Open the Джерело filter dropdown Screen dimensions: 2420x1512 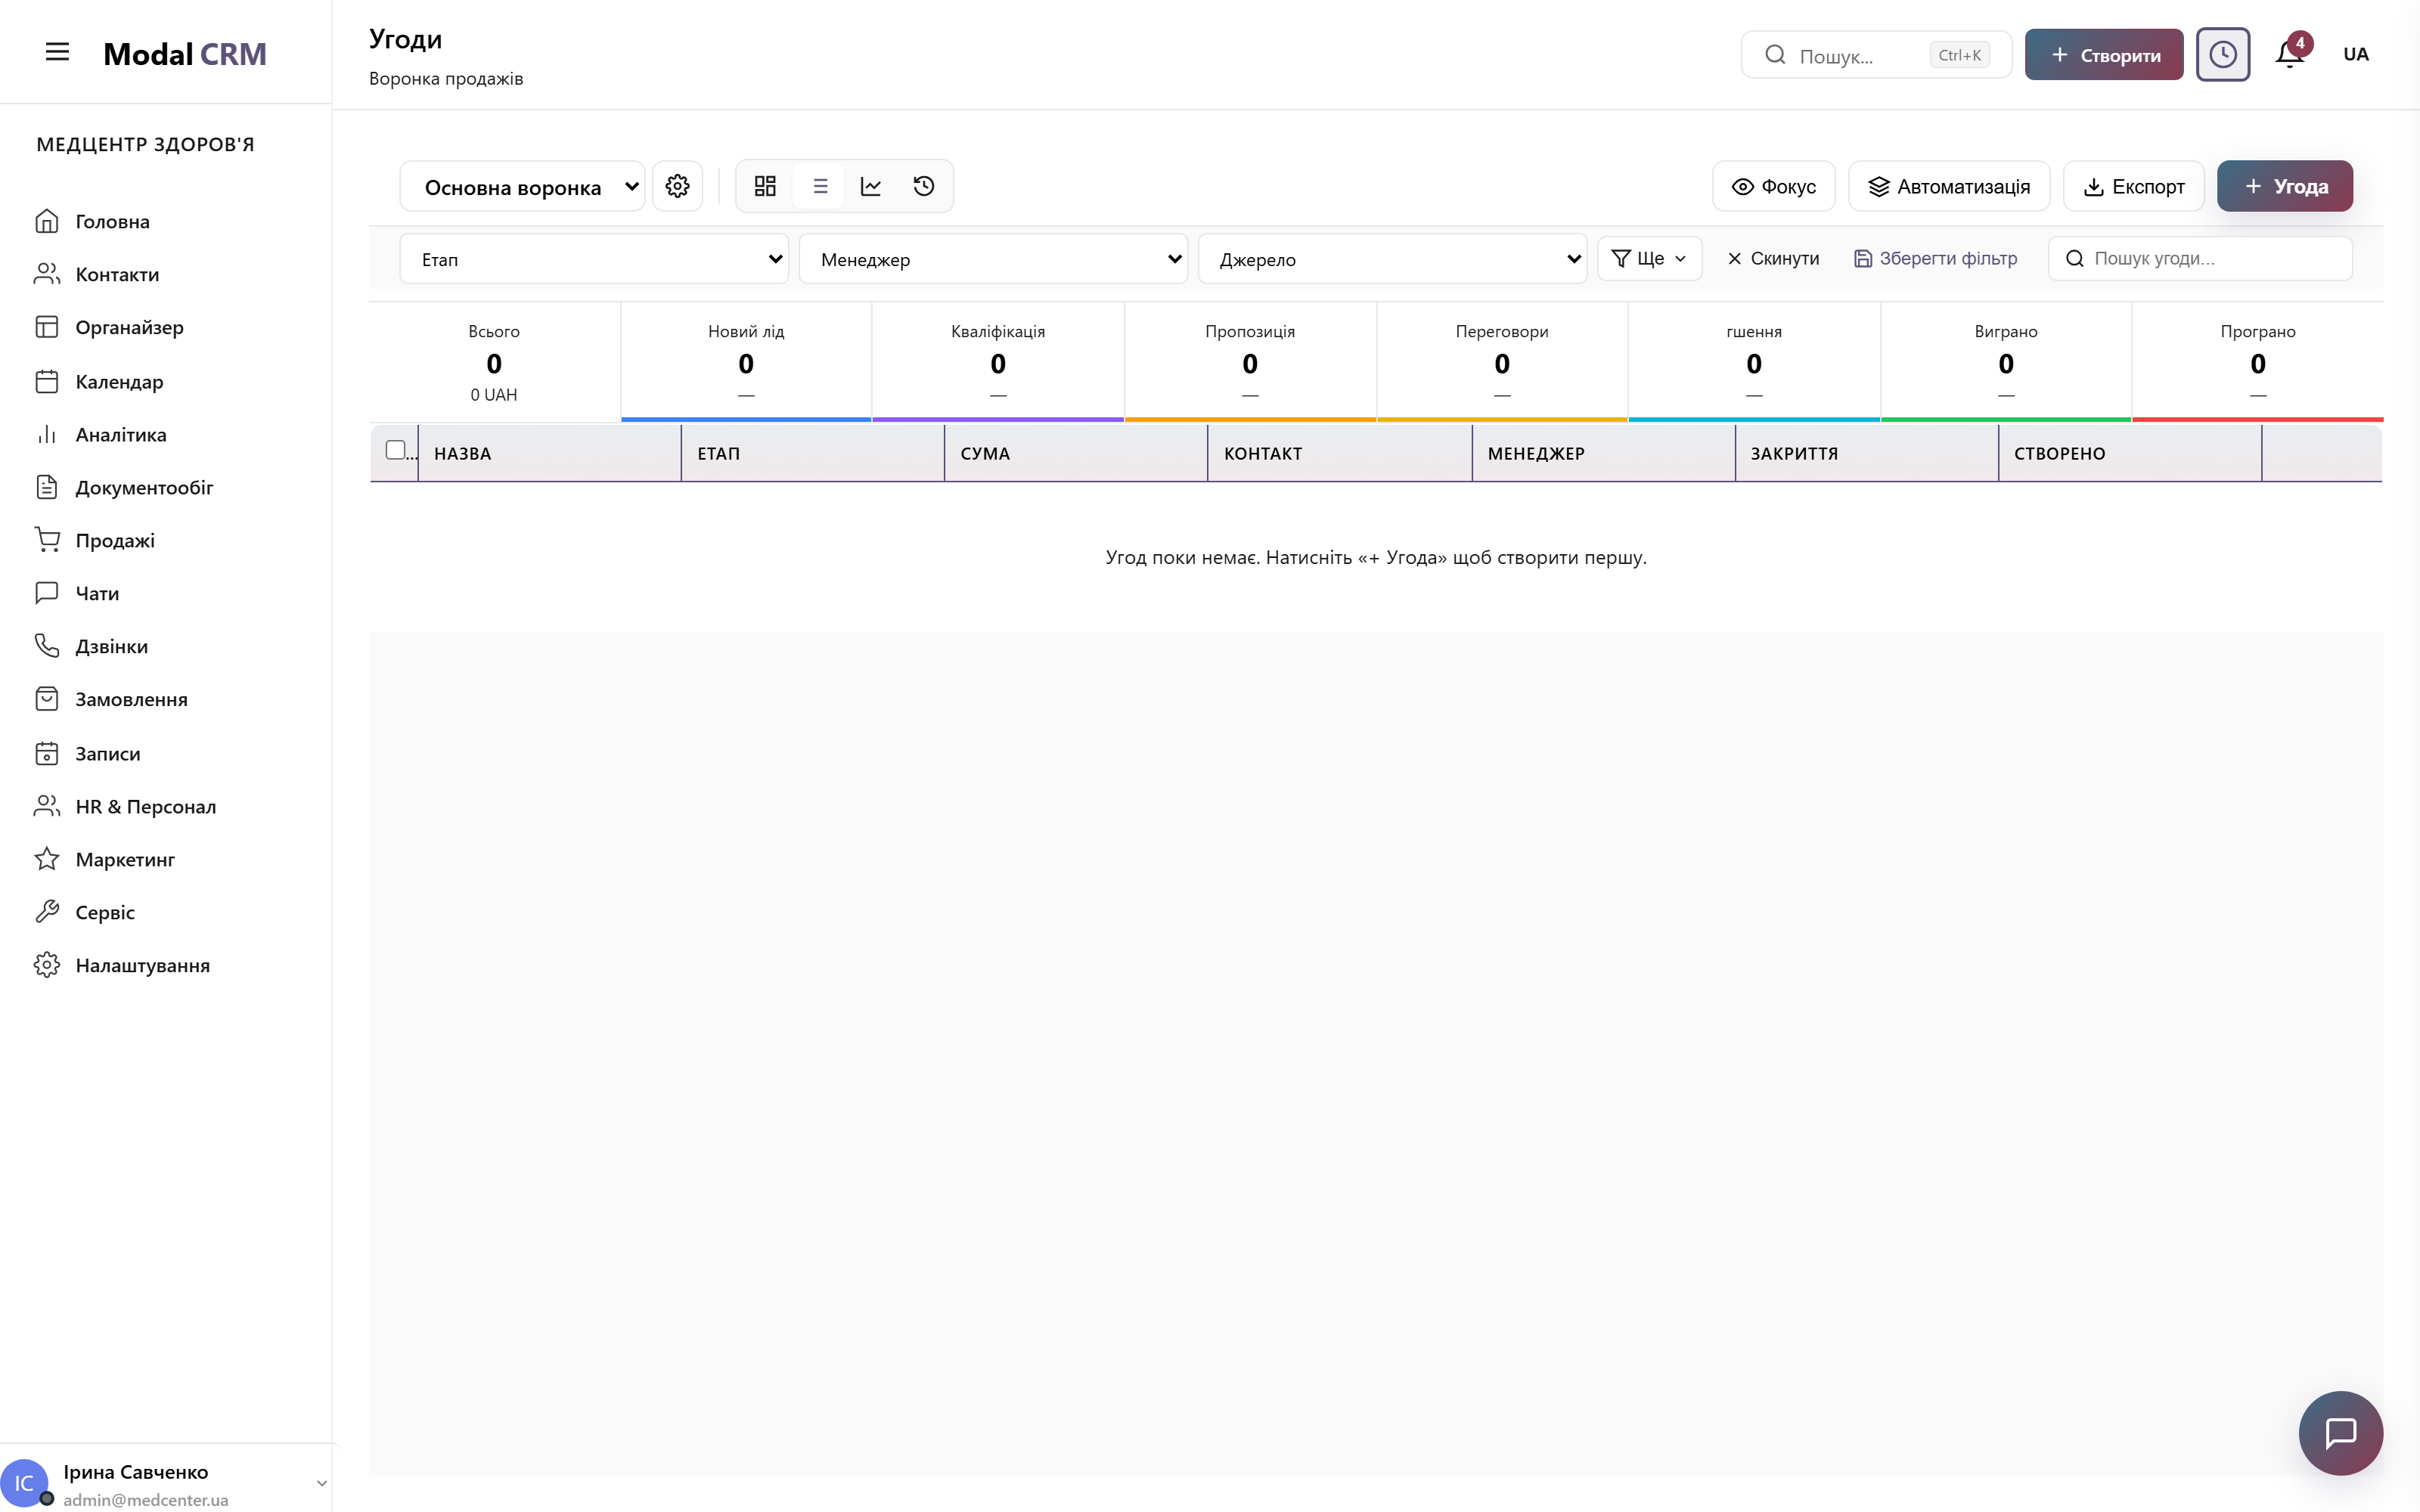(1392, 259)
